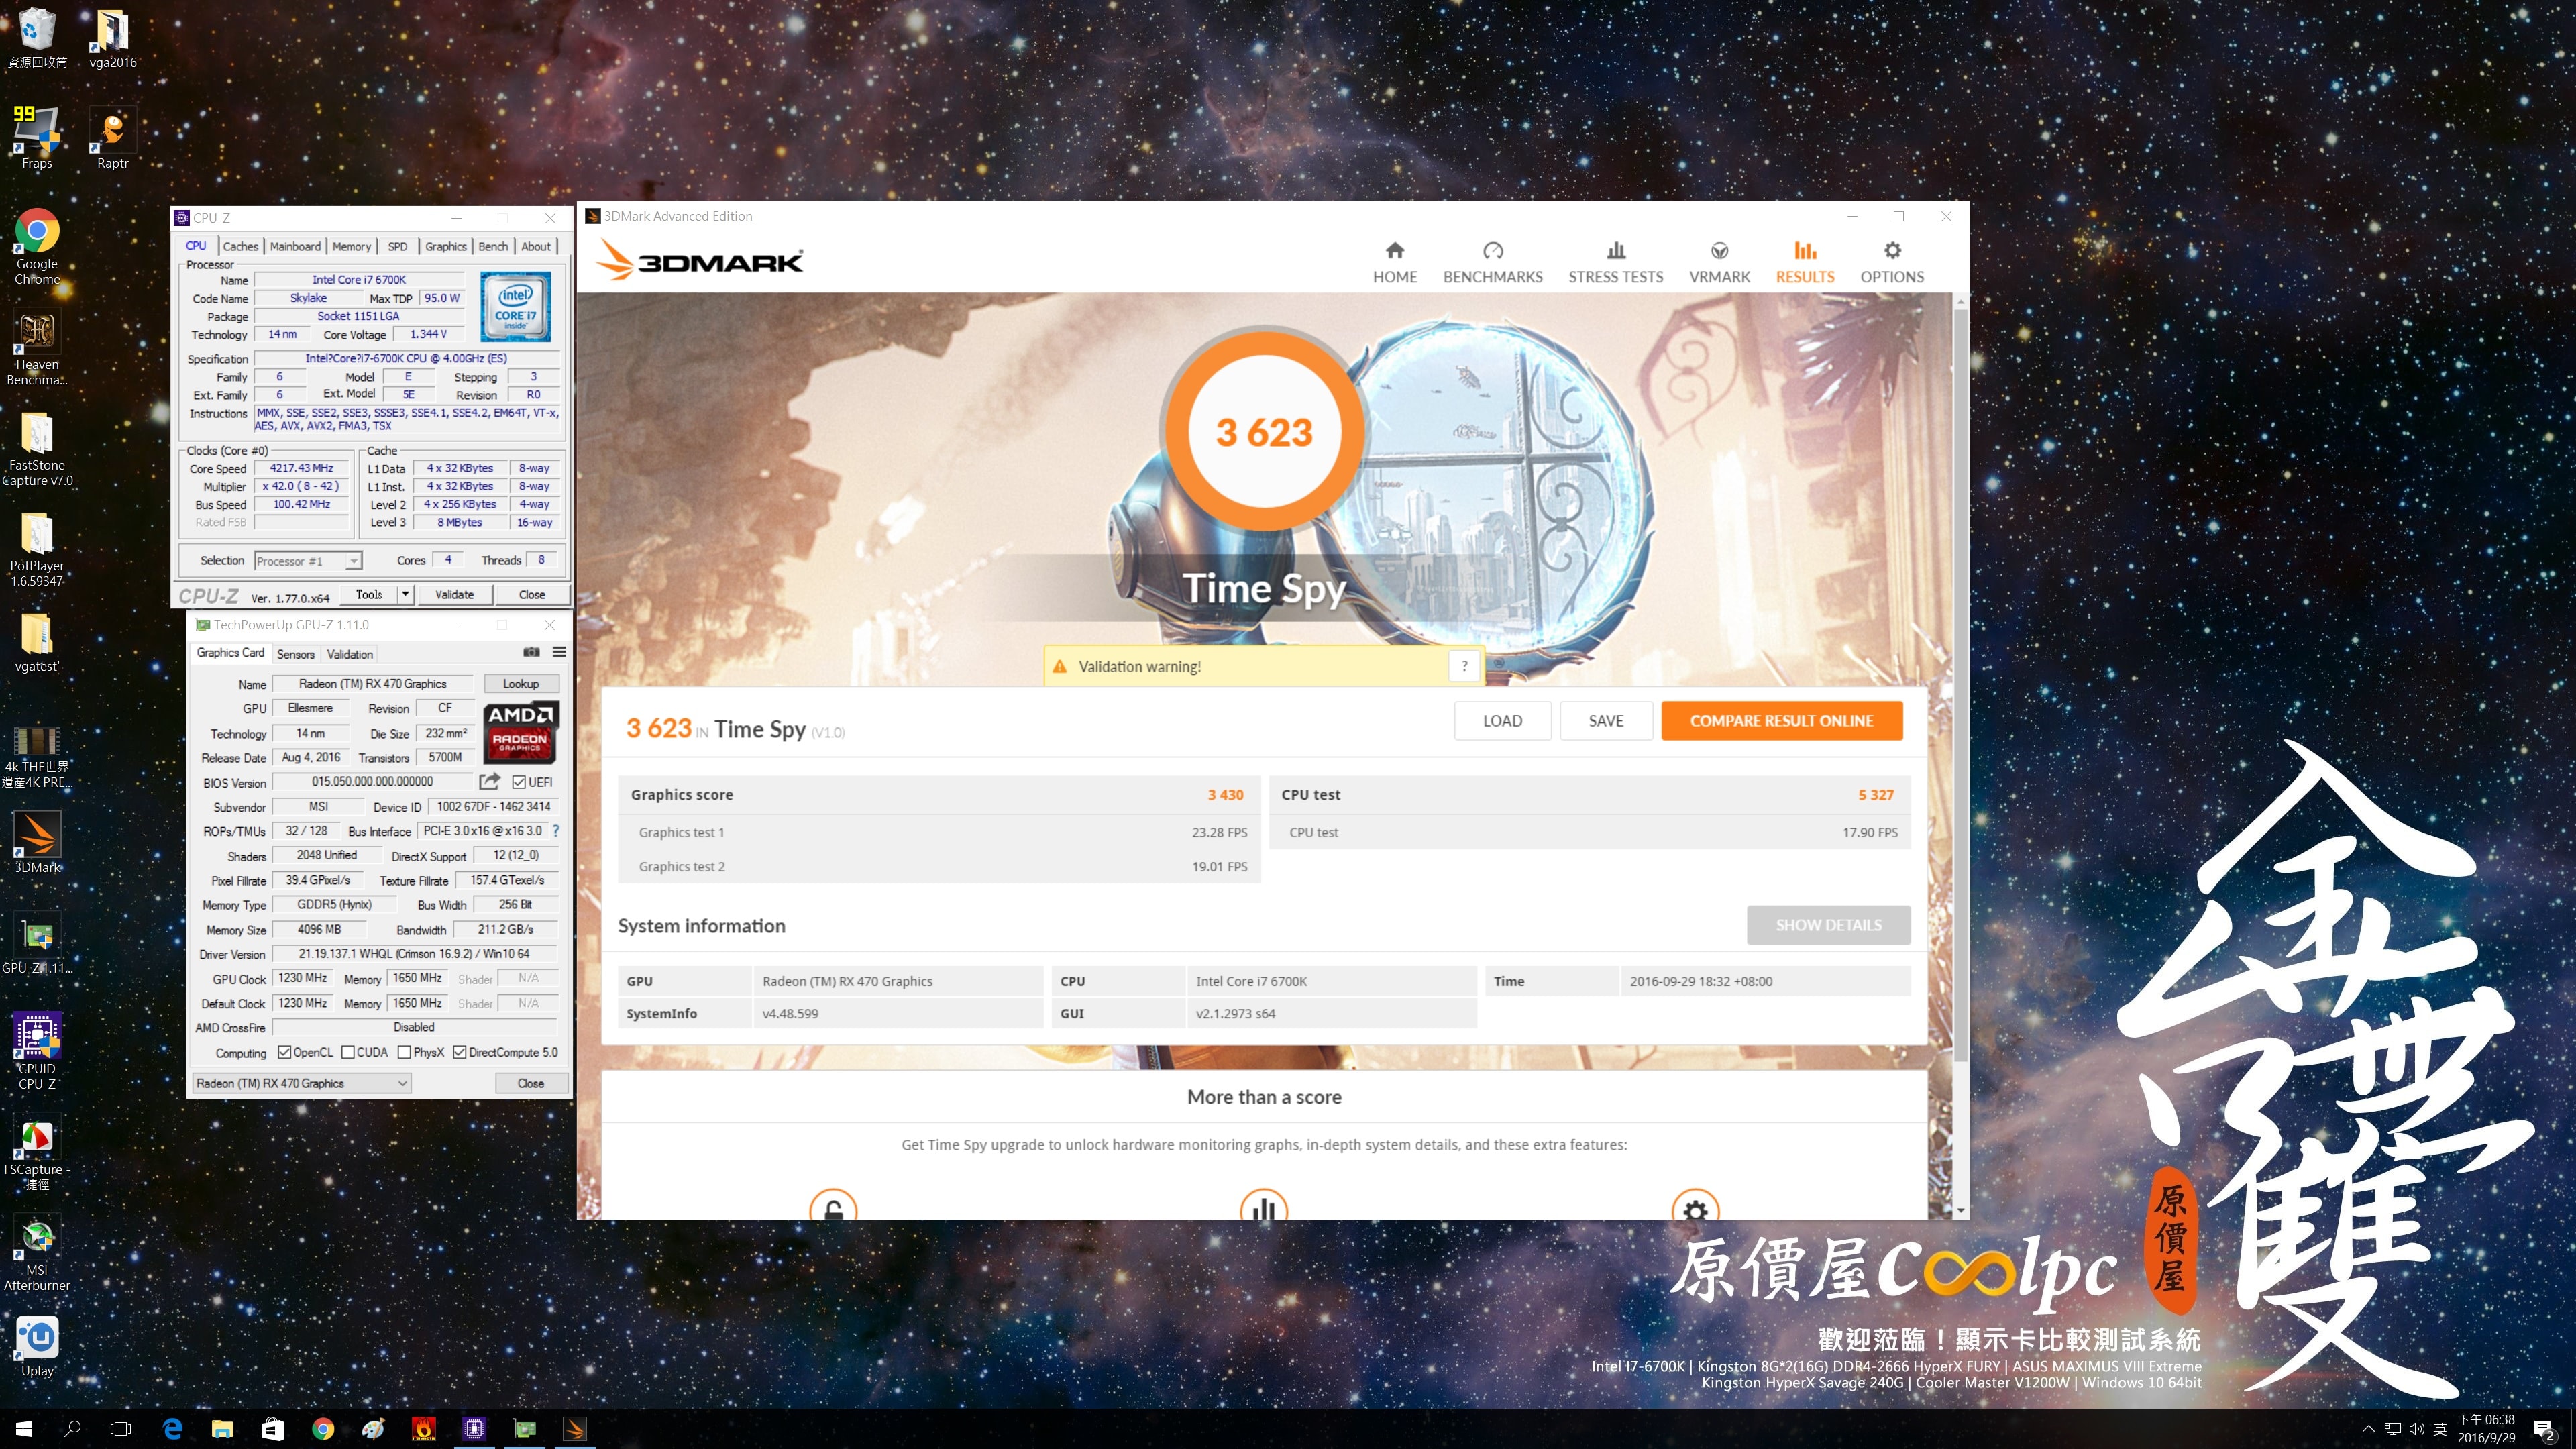This screenshot has width=2576, height=1449.
Task: Open the vgatest folder icon
Action: pos(37,641)
